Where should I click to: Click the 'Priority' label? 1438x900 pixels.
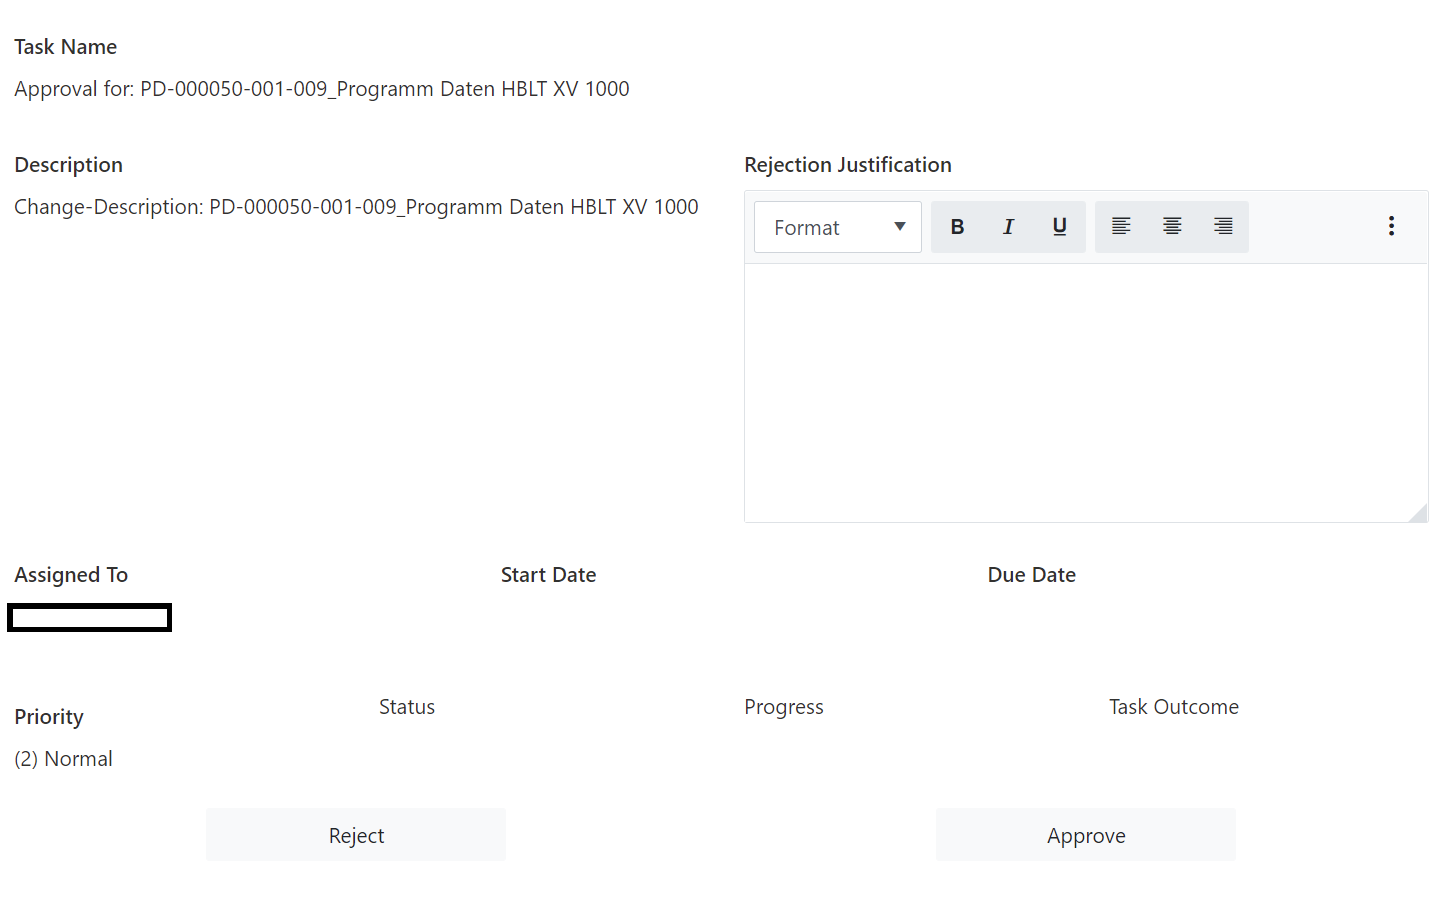tap(49, 717)
